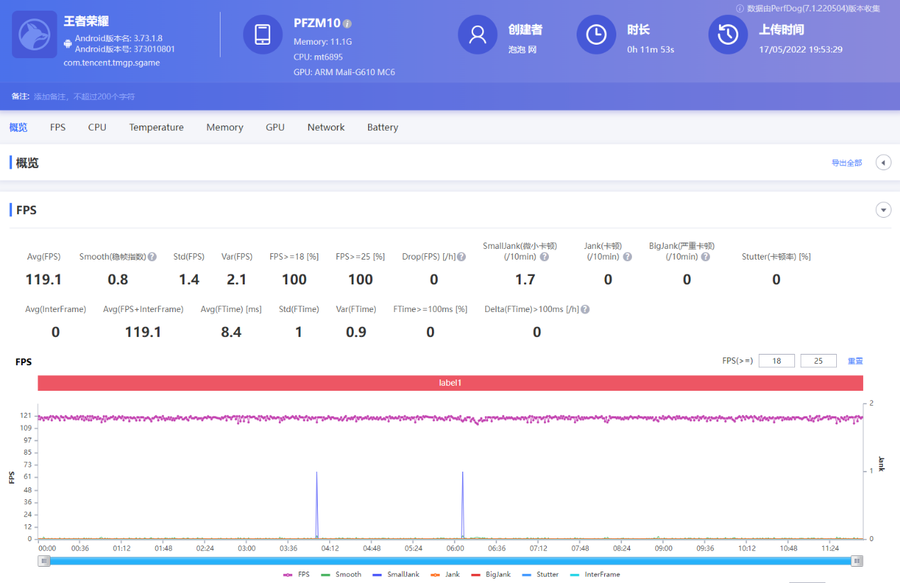Click the creator user profile icon

(x=477, y=35)
